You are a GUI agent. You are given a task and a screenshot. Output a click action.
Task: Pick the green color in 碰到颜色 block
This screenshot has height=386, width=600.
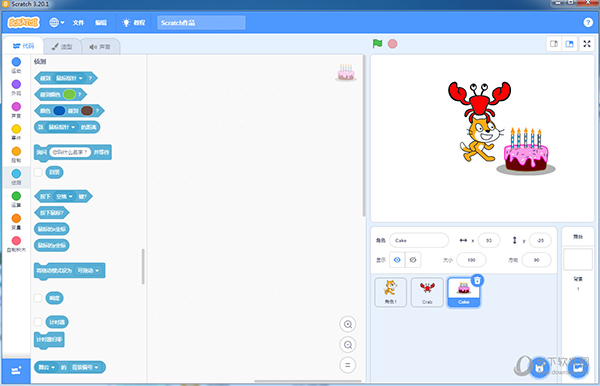(69, 94)
